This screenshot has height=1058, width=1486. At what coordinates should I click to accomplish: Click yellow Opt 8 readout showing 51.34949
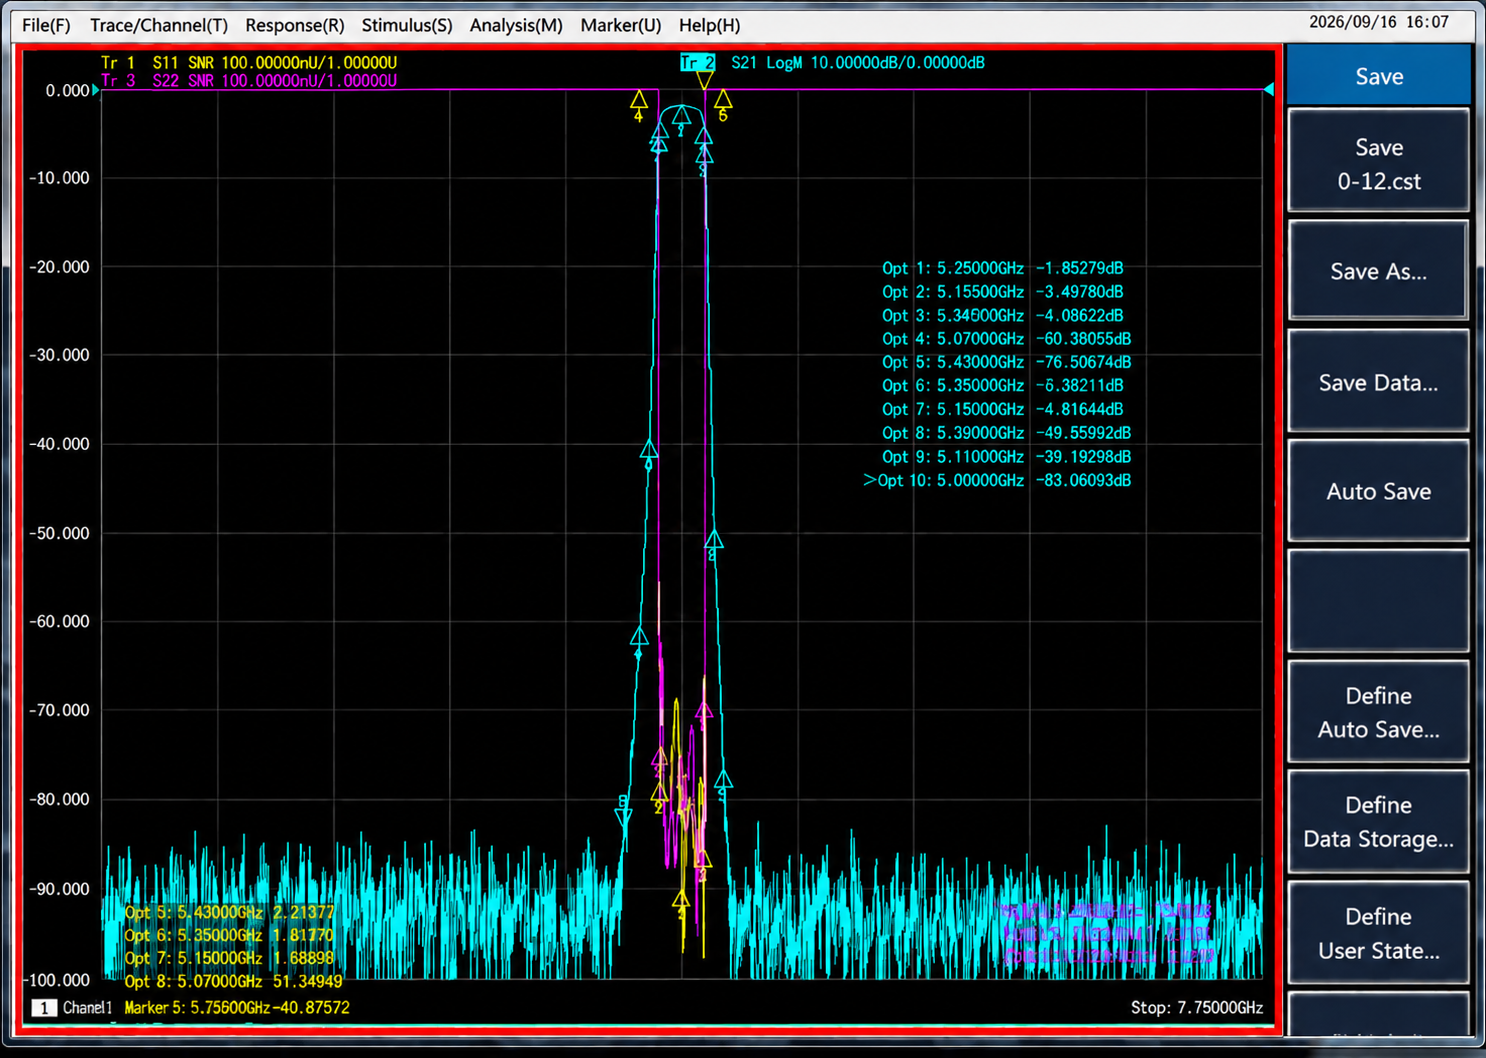click(x=234, y=982)
